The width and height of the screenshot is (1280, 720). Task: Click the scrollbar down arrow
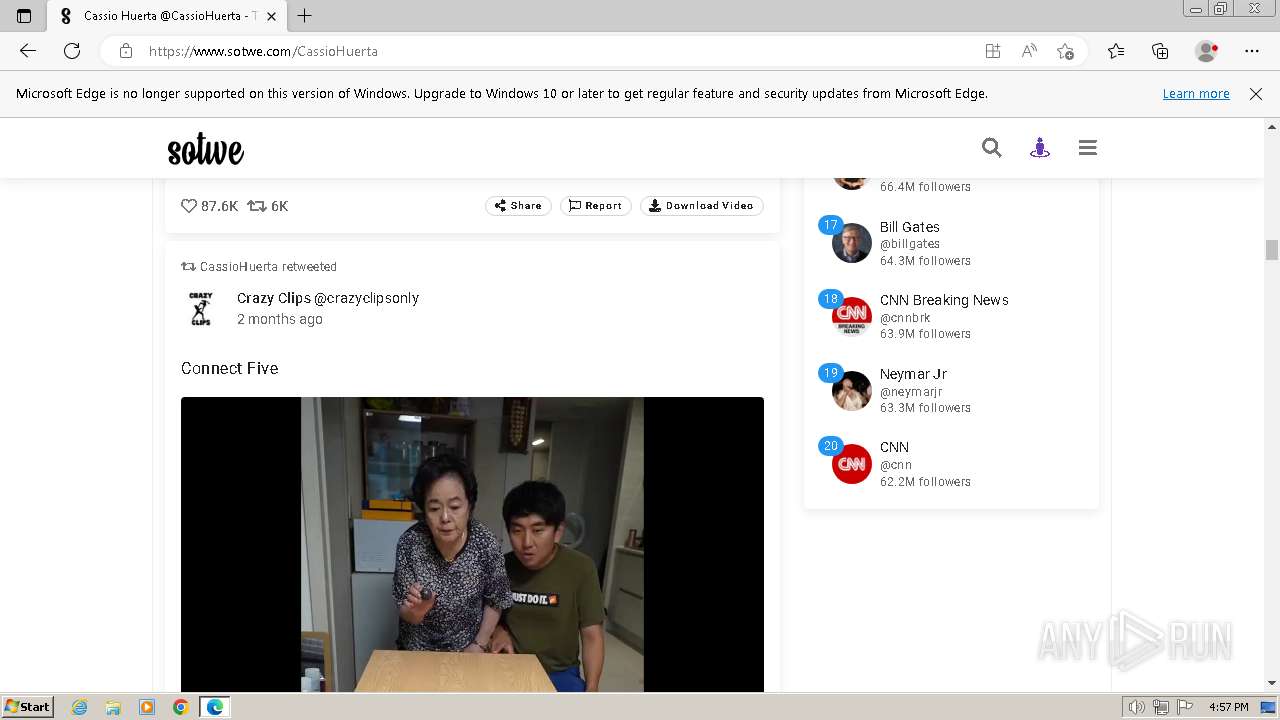tap(1272, 684)
